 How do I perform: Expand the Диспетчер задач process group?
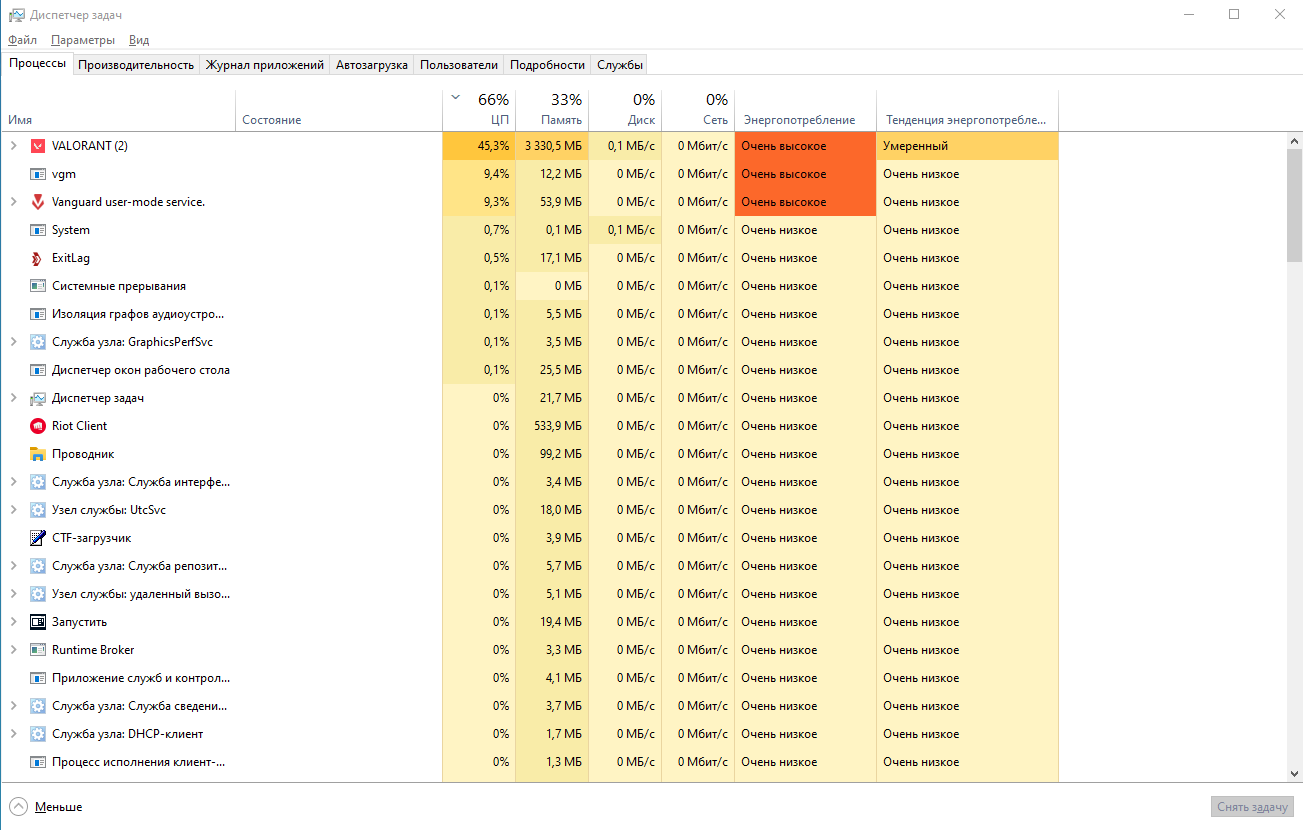(x=13, y=398)
